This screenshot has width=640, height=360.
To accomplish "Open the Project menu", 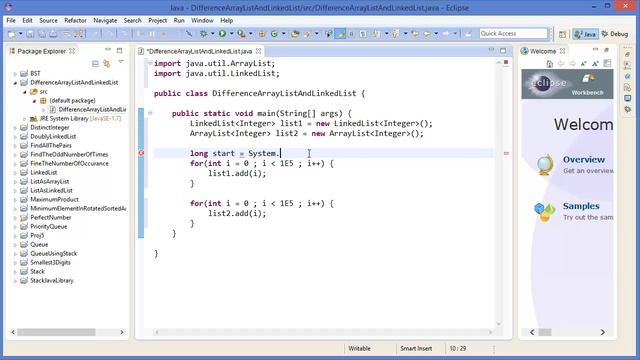I will click(x=157, y=20).
